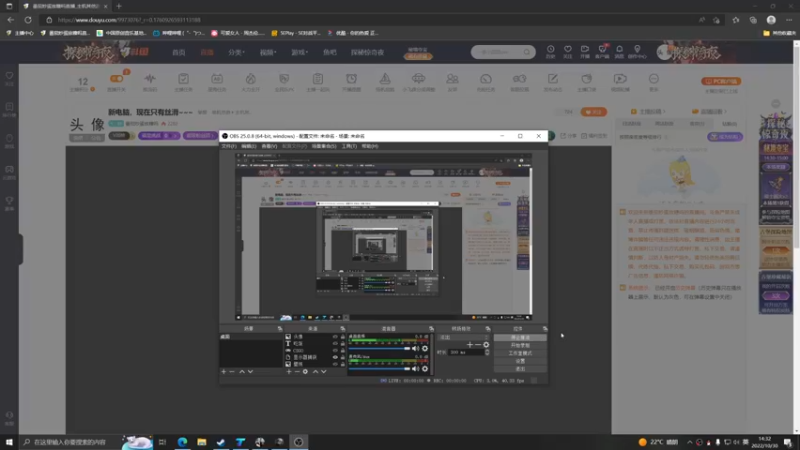Screen dimensions: 800x450
Task: Toggle visibility of 壁纸 source
Action: point(335,364)
